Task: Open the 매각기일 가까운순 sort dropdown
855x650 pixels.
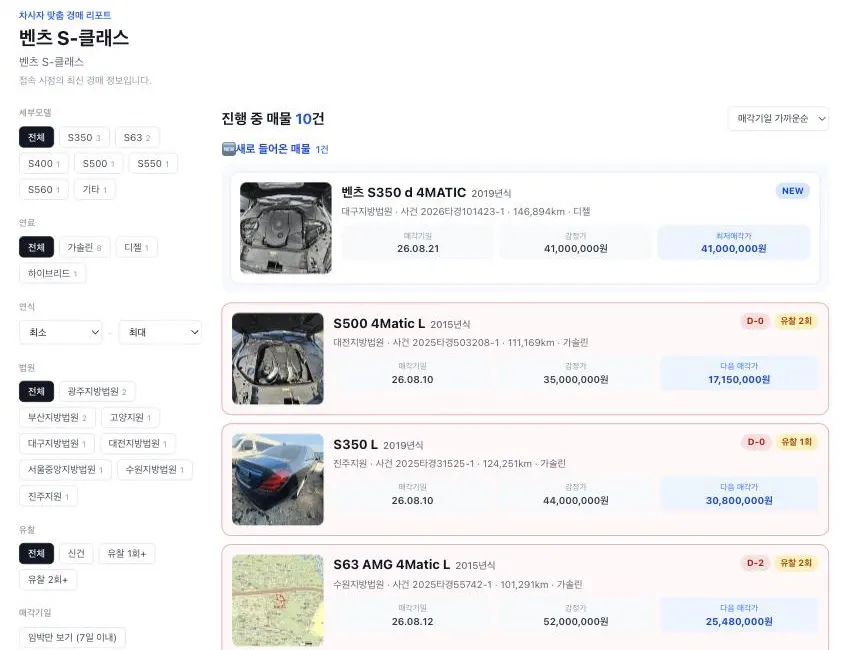Action: coord(779,119)
